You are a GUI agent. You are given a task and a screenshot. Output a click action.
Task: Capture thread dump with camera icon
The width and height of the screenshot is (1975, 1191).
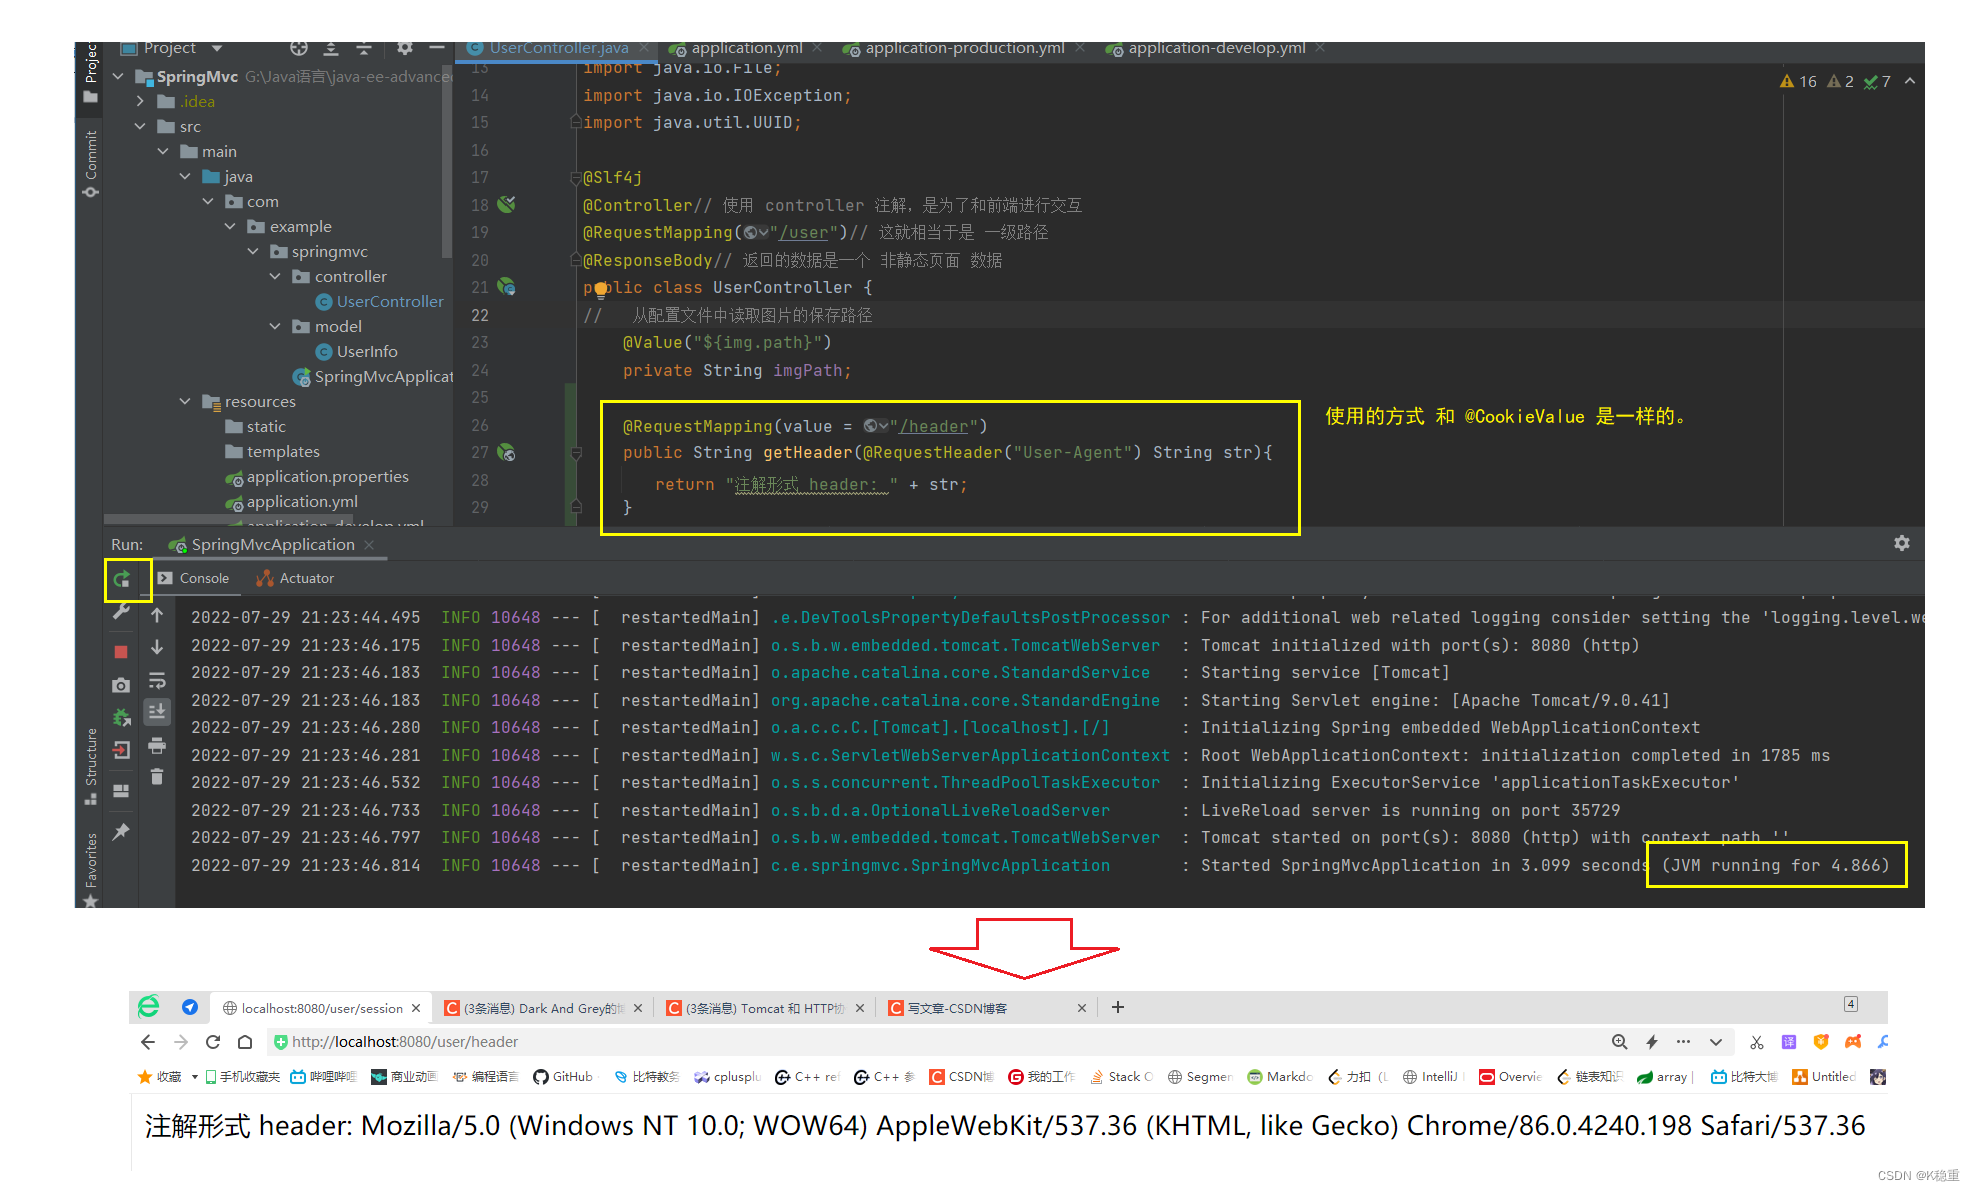tap(120, 685)
